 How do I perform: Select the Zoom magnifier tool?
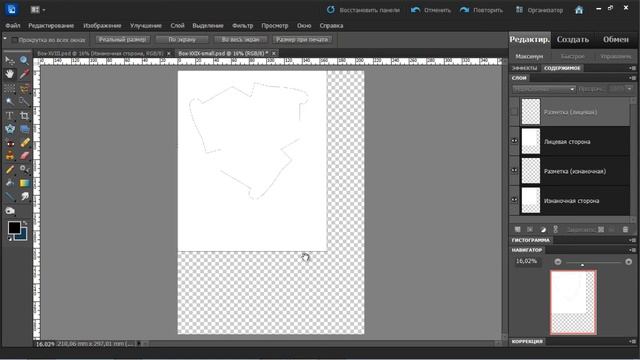24,61
